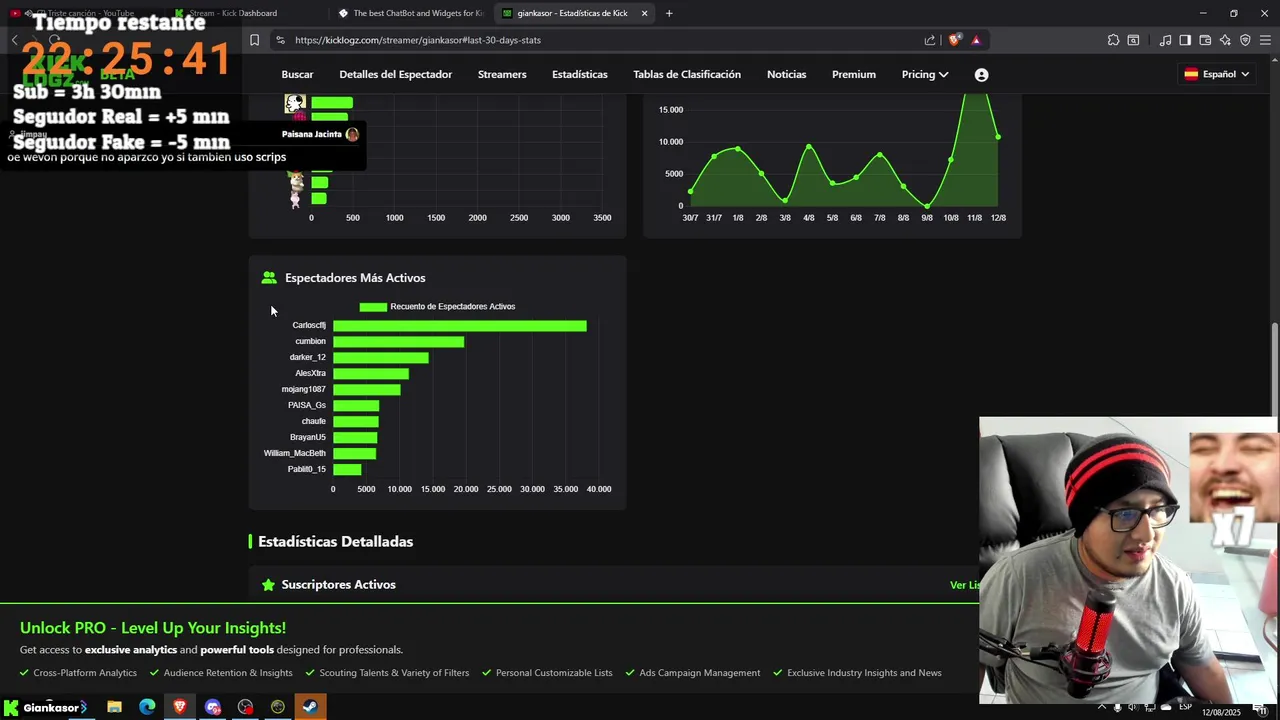
Task: Go to the Streamers page
Action: (502, 75)
